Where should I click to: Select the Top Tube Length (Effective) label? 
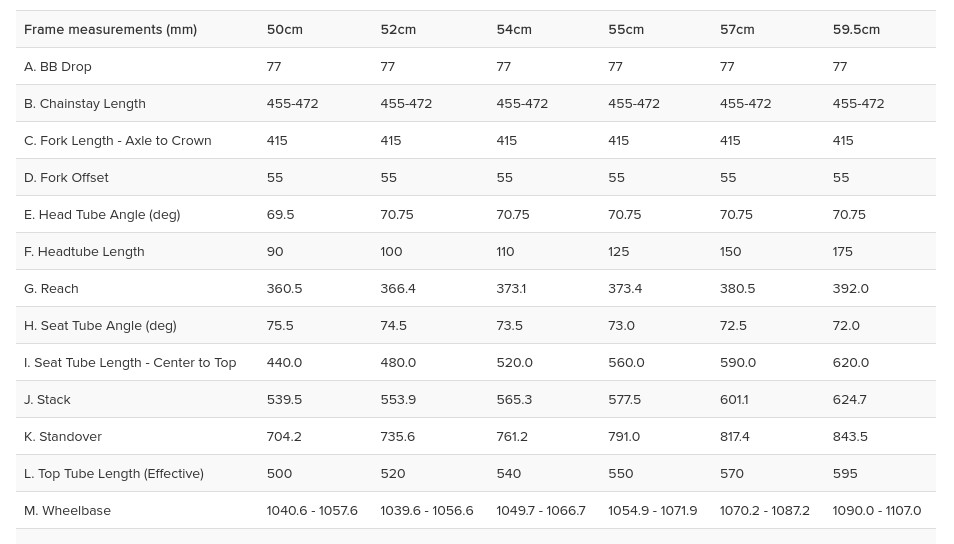pos(114,473)
